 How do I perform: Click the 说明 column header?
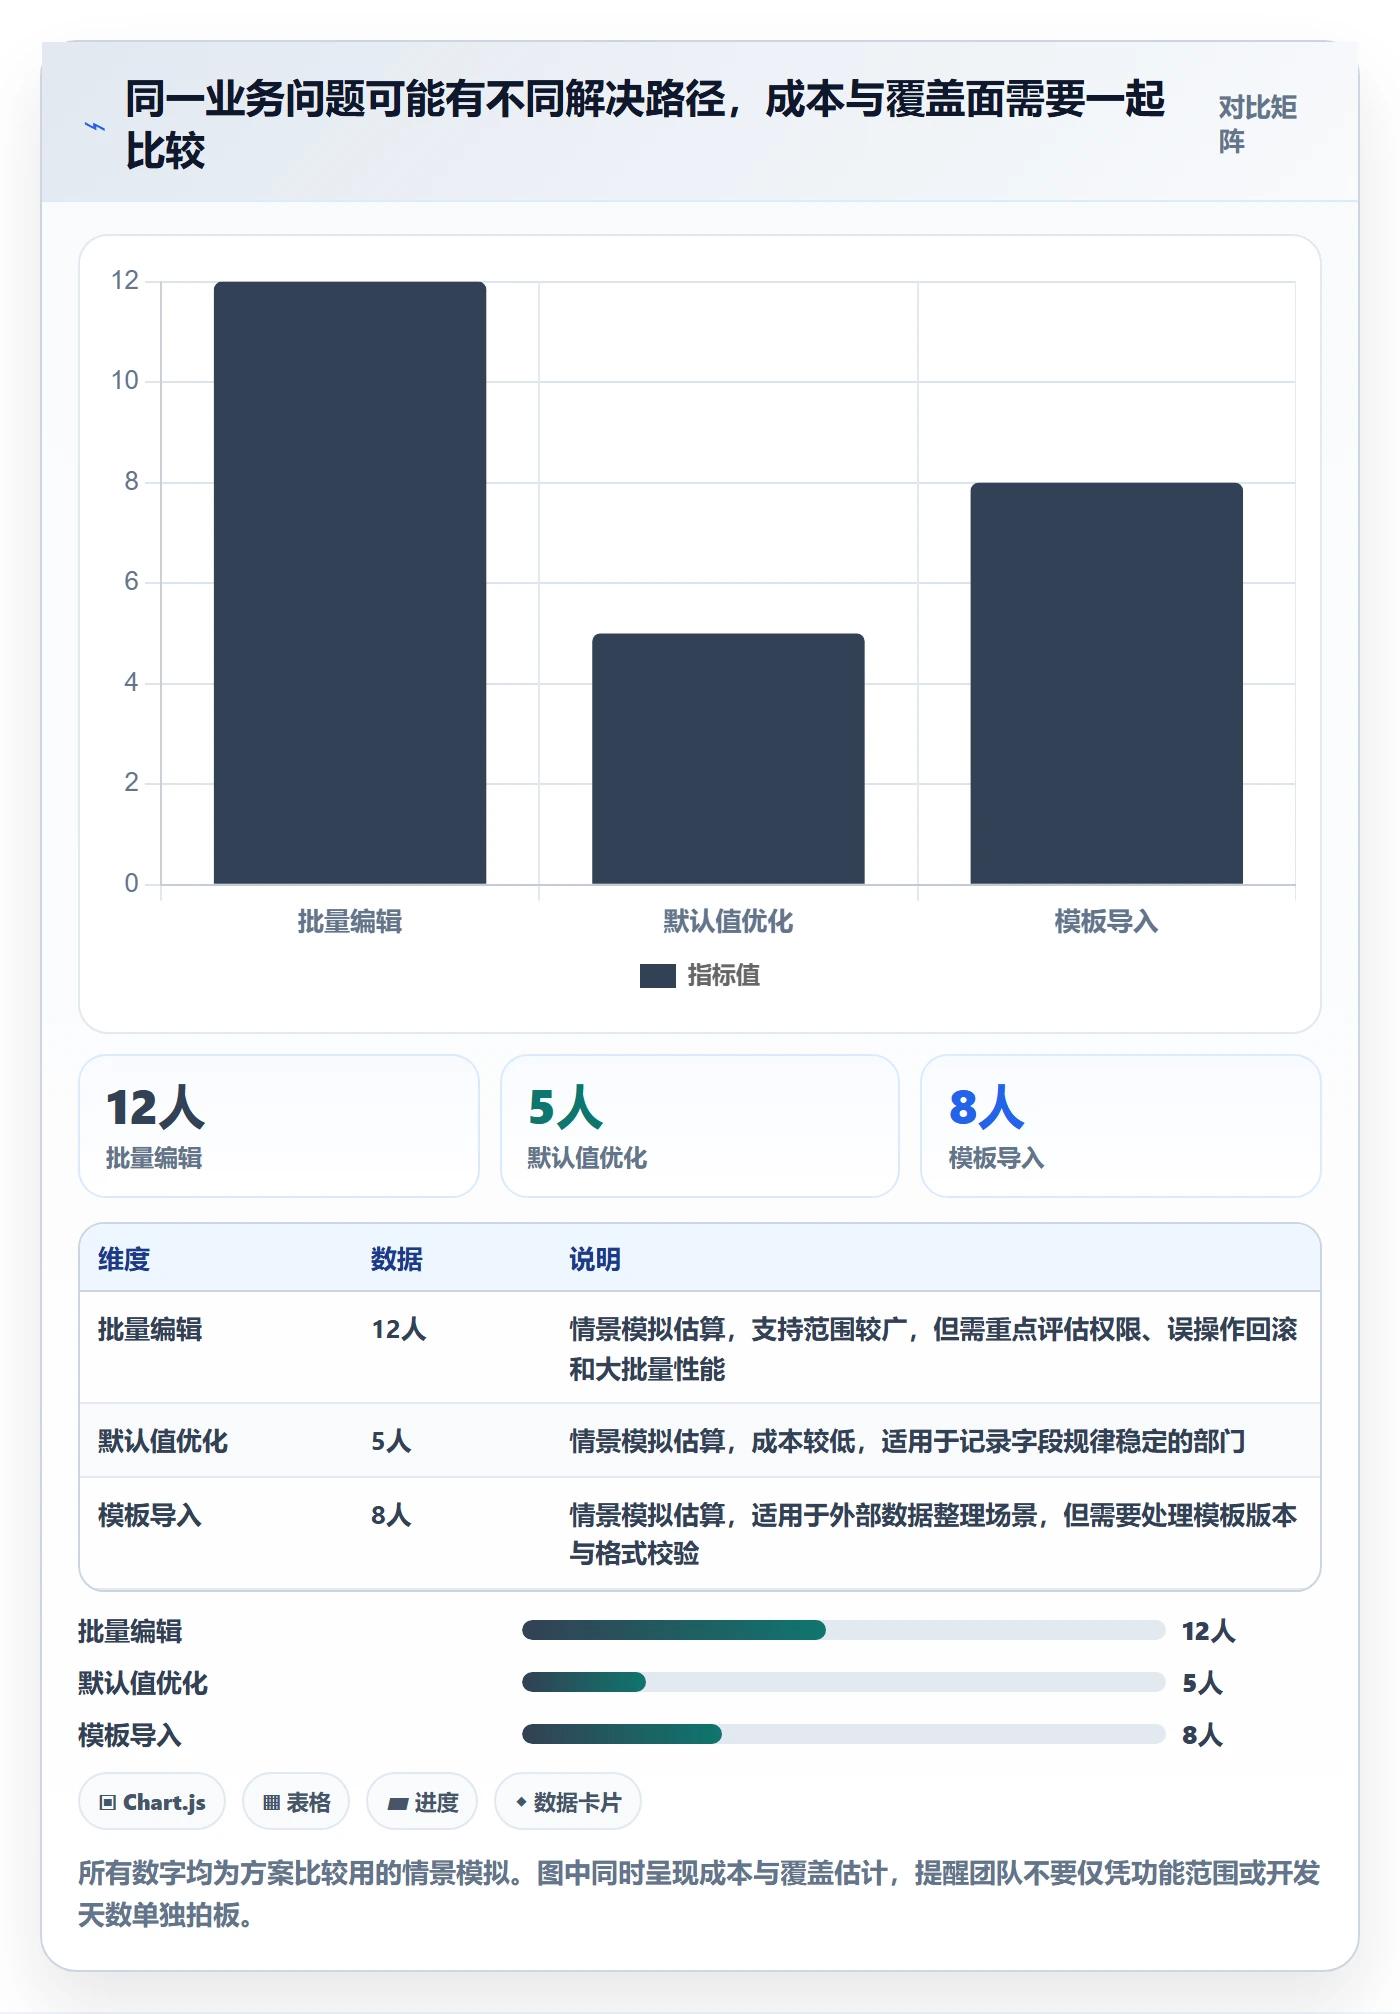595,1259
